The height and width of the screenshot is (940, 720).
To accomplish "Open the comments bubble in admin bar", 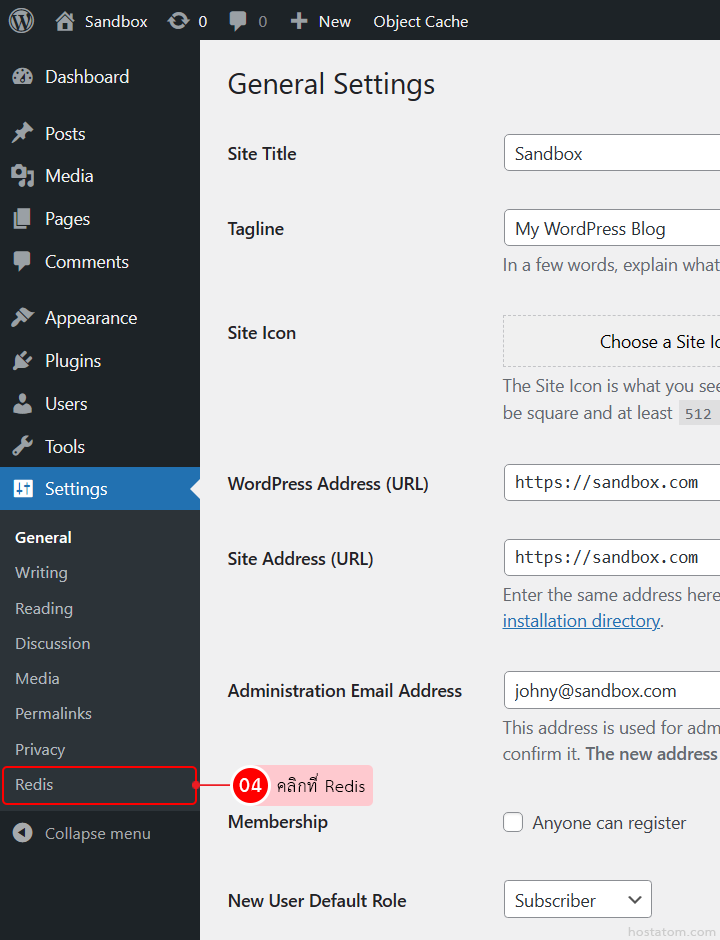I will [238, 21].
